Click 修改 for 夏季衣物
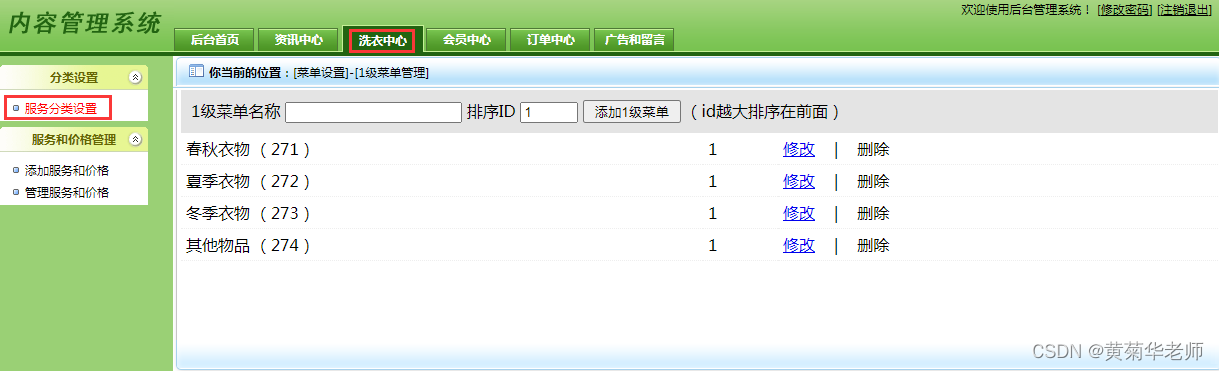This screenshot has width=1219, height=371. (x=799, y=182)
